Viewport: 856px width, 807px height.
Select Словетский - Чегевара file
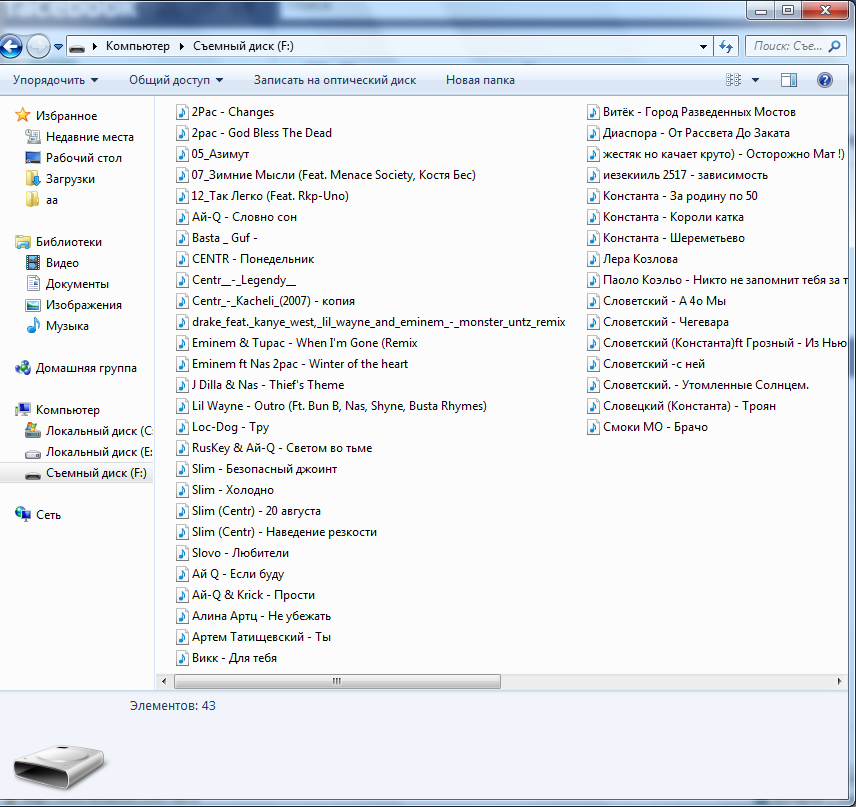point(665,322)
